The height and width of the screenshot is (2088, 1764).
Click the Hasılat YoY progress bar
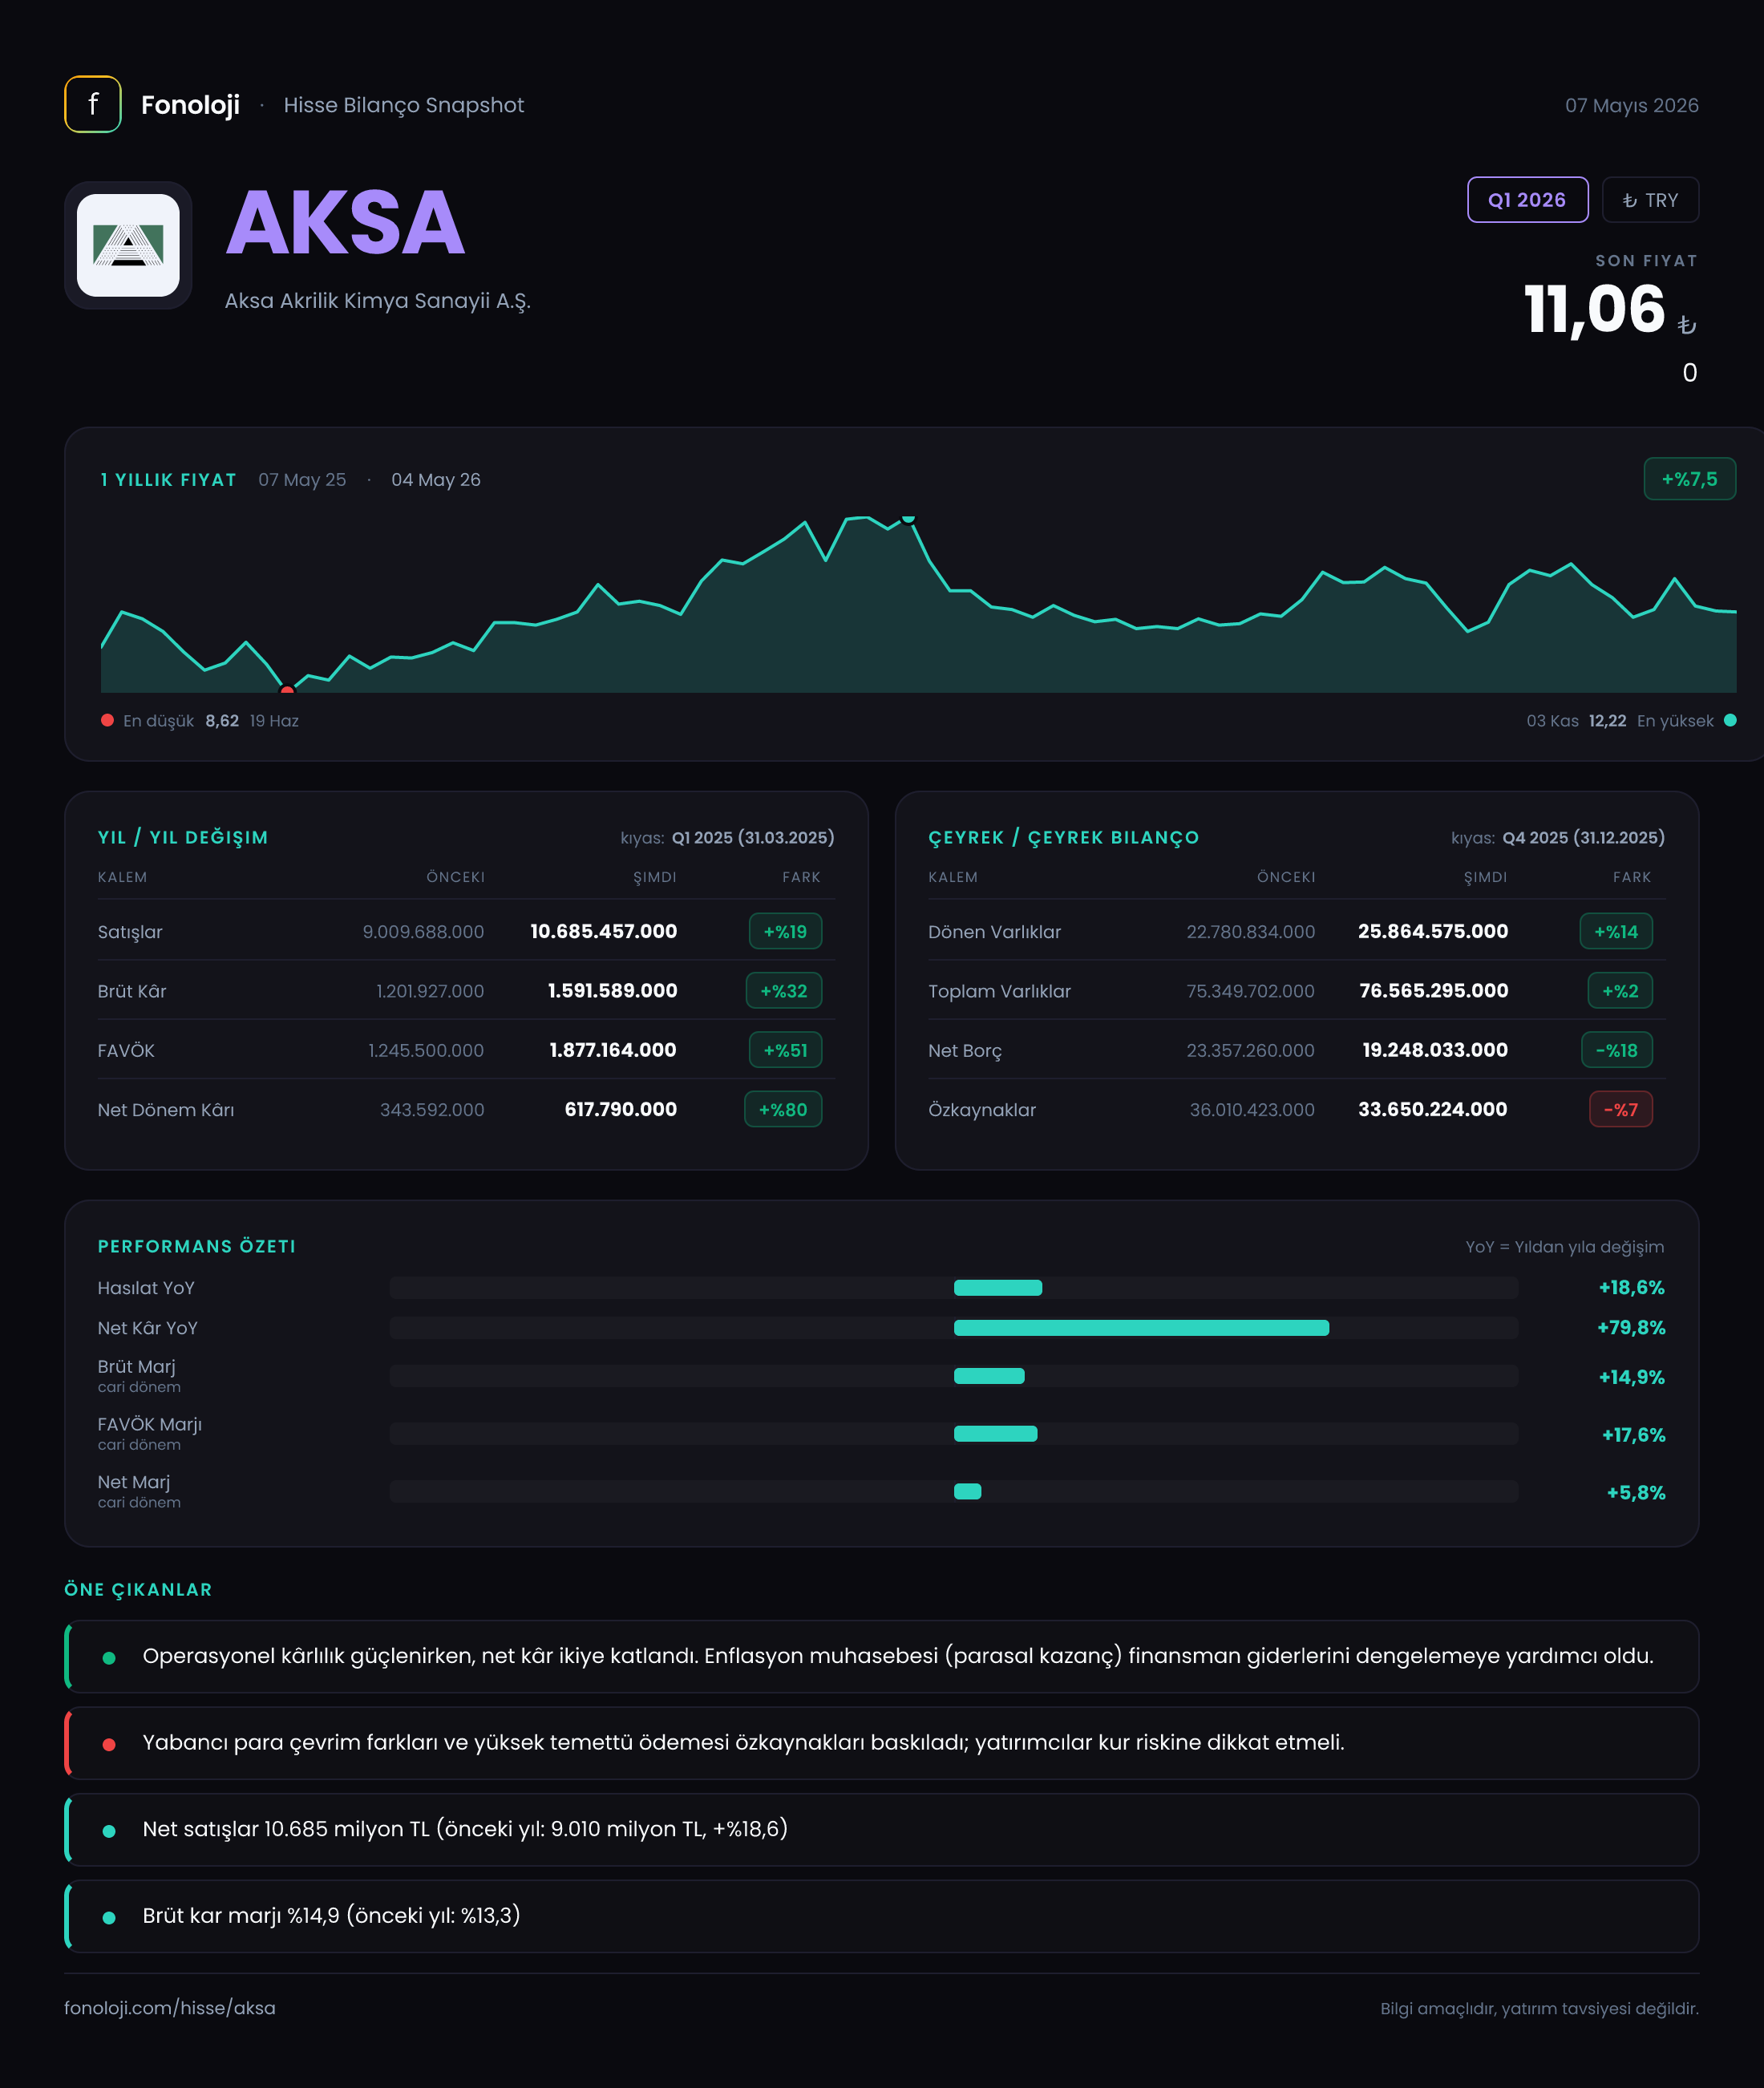click(x=954, y=1288)
